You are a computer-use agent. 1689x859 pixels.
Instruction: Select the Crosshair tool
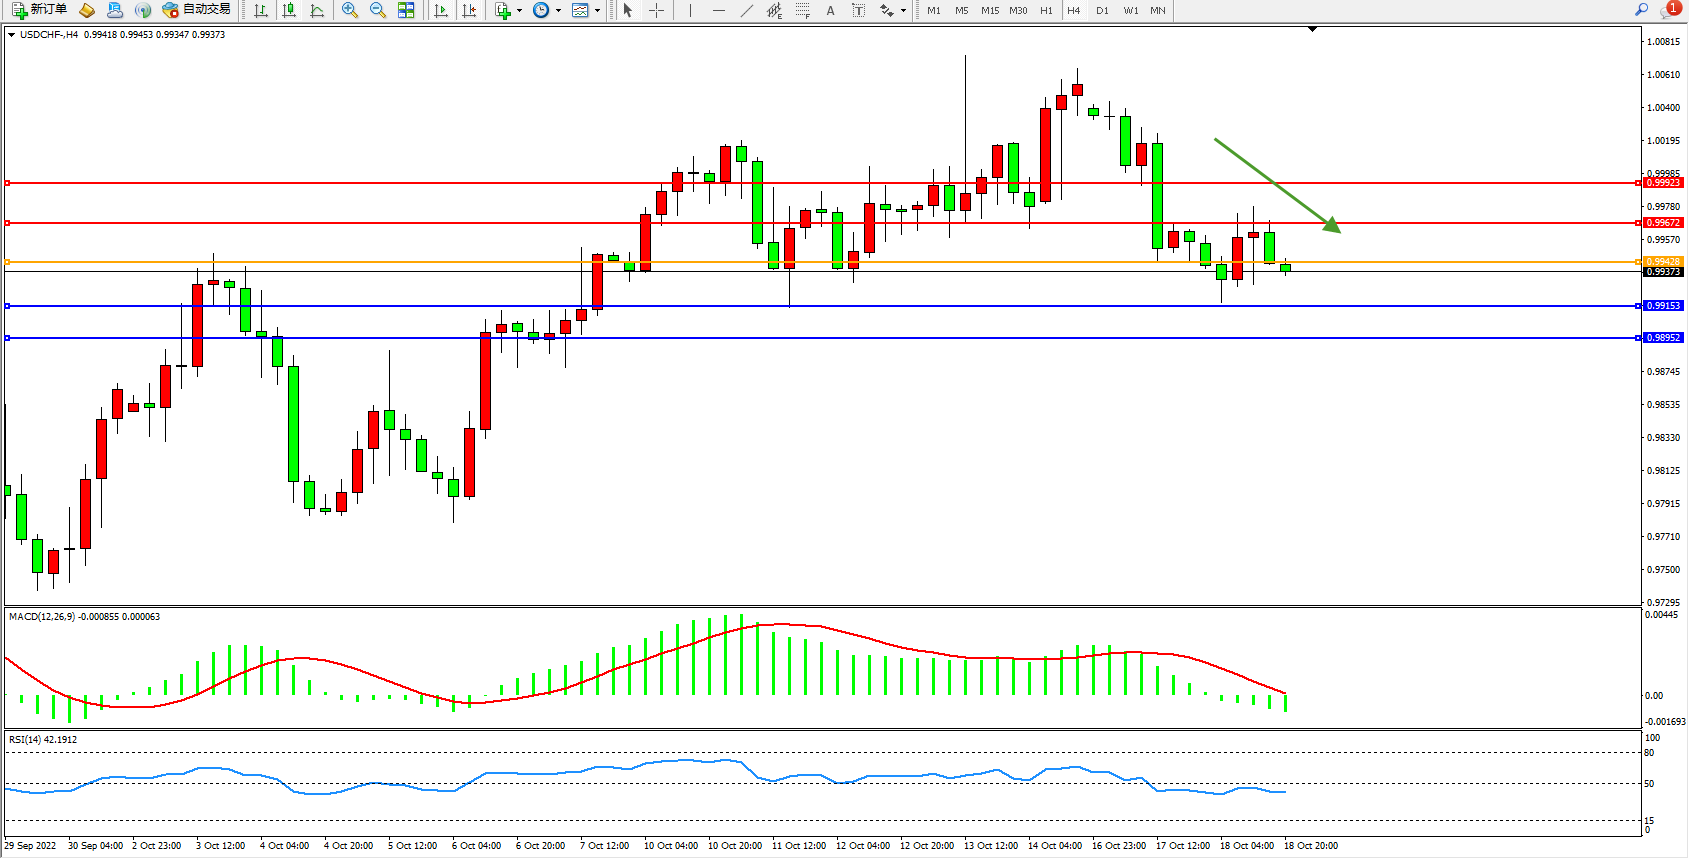[x=656, y=10]
